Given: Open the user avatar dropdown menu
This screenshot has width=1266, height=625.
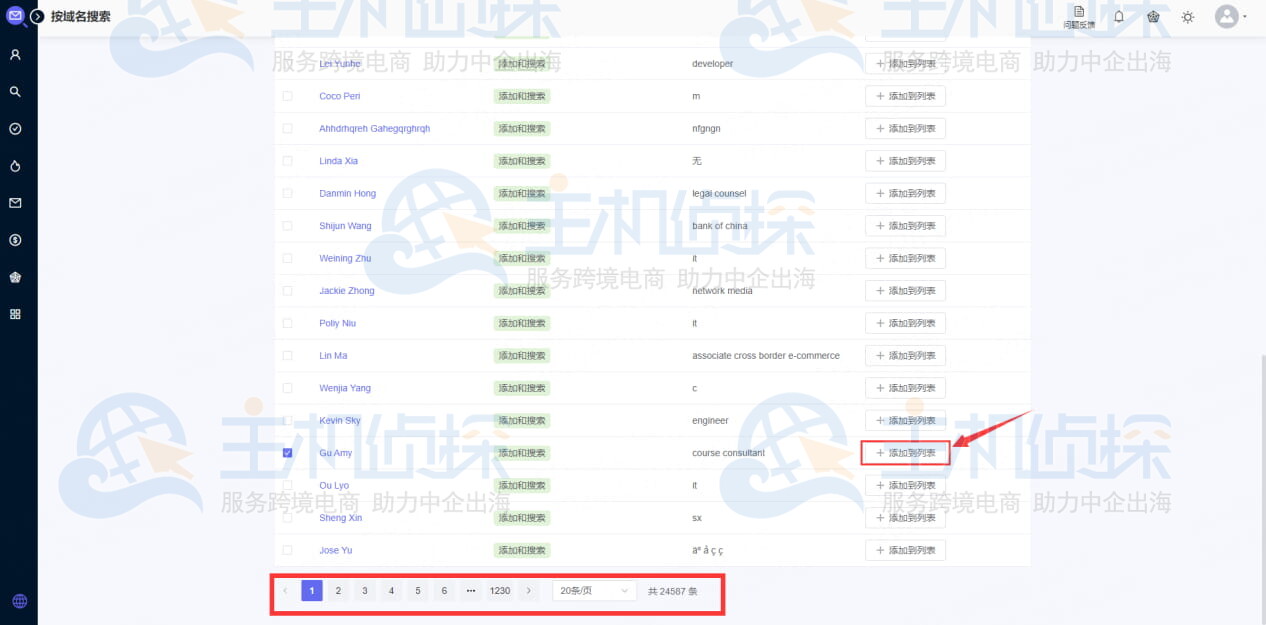Looking at the screenshot, I should [1226, 17].
